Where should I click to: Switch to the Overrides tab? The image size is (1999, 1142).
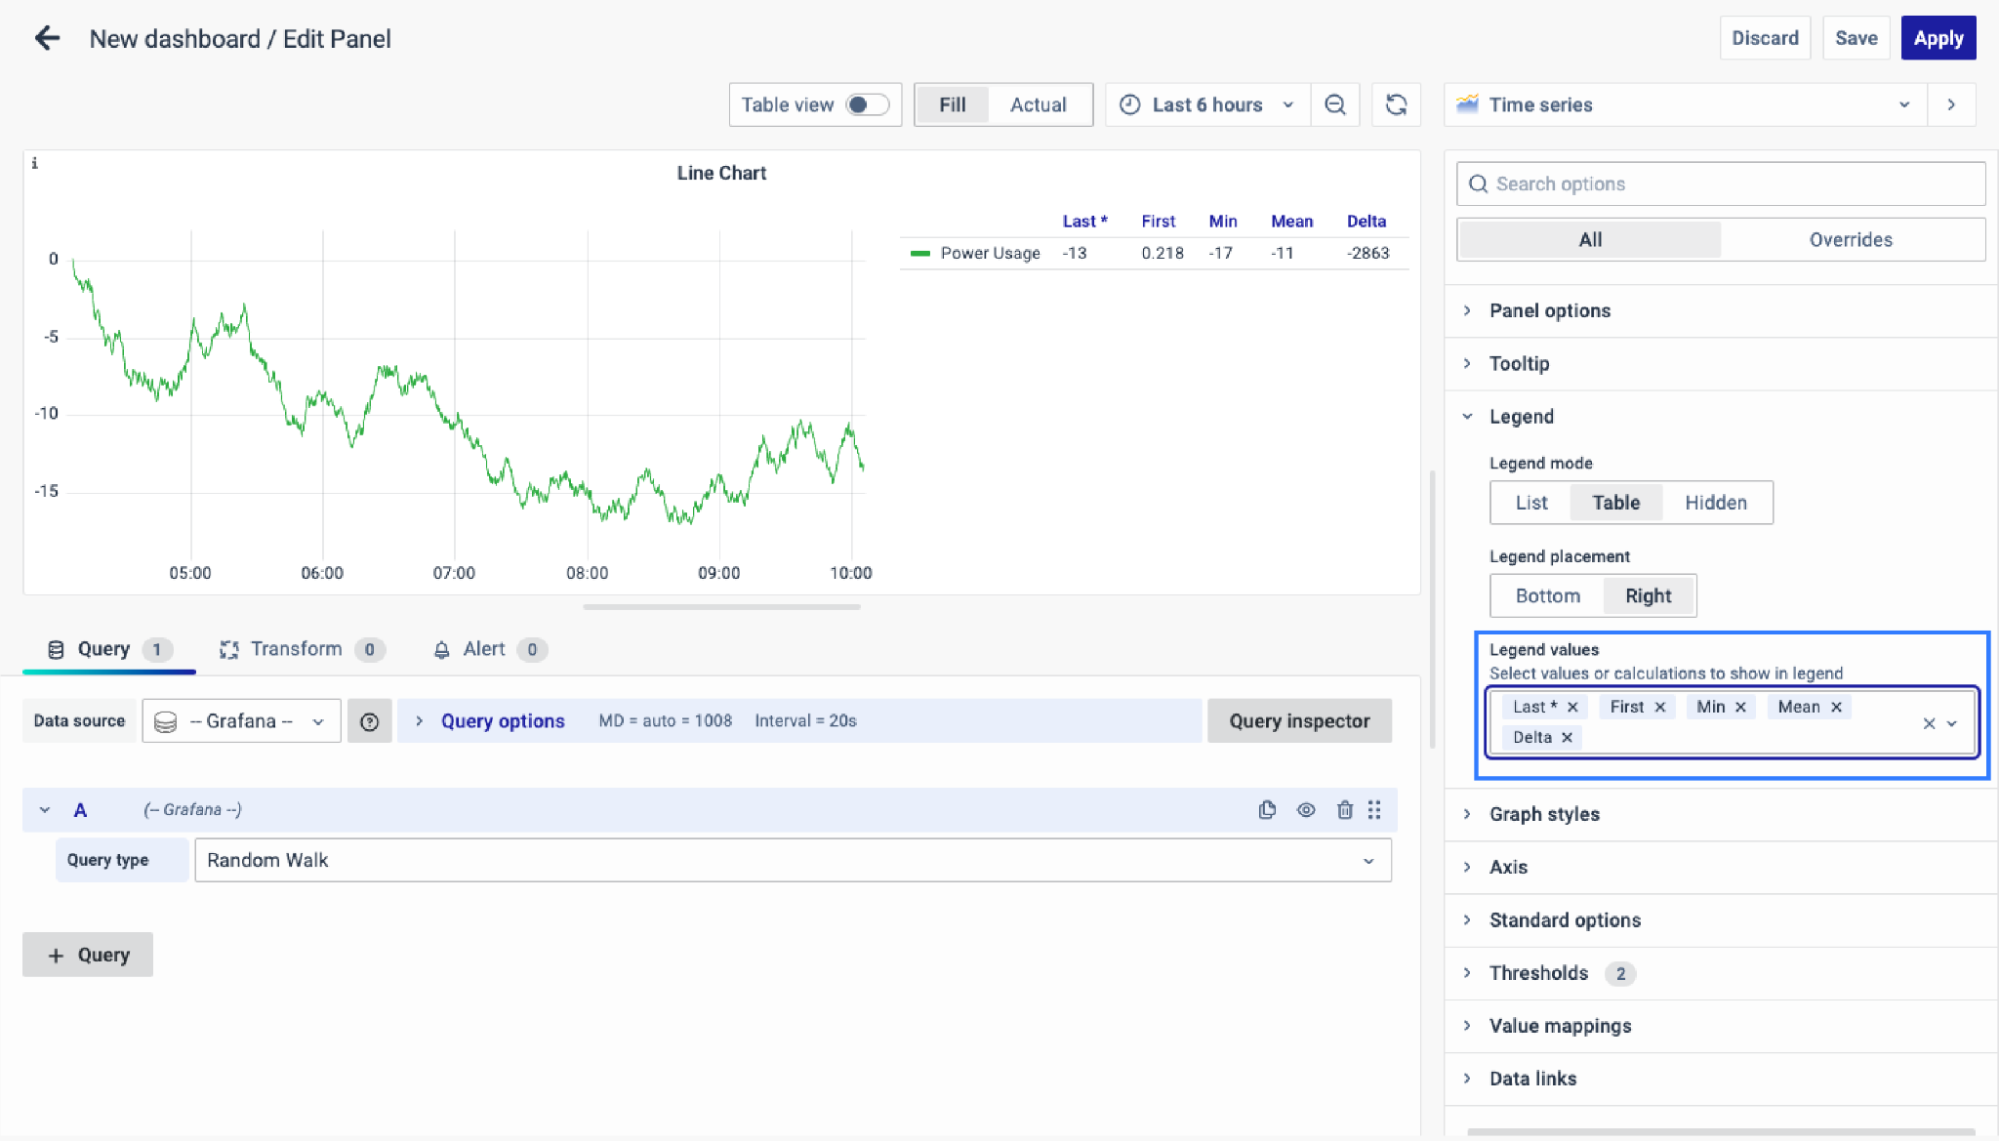click(1850, 240)
